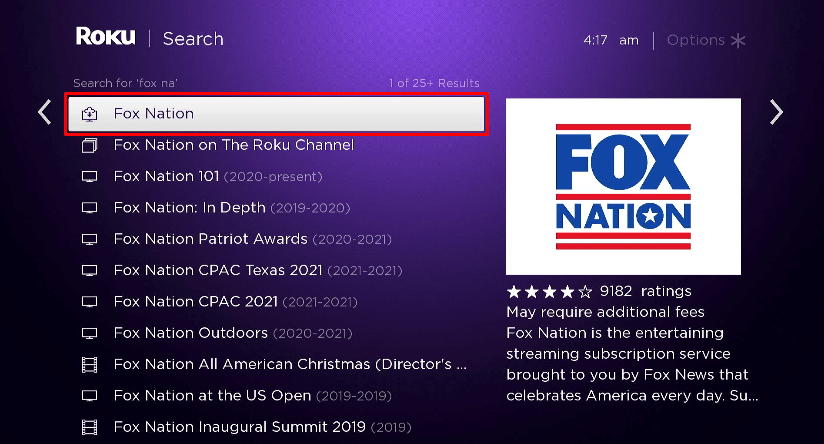Click the star rating row
This screenshot has width=824, height=444.
550,292
